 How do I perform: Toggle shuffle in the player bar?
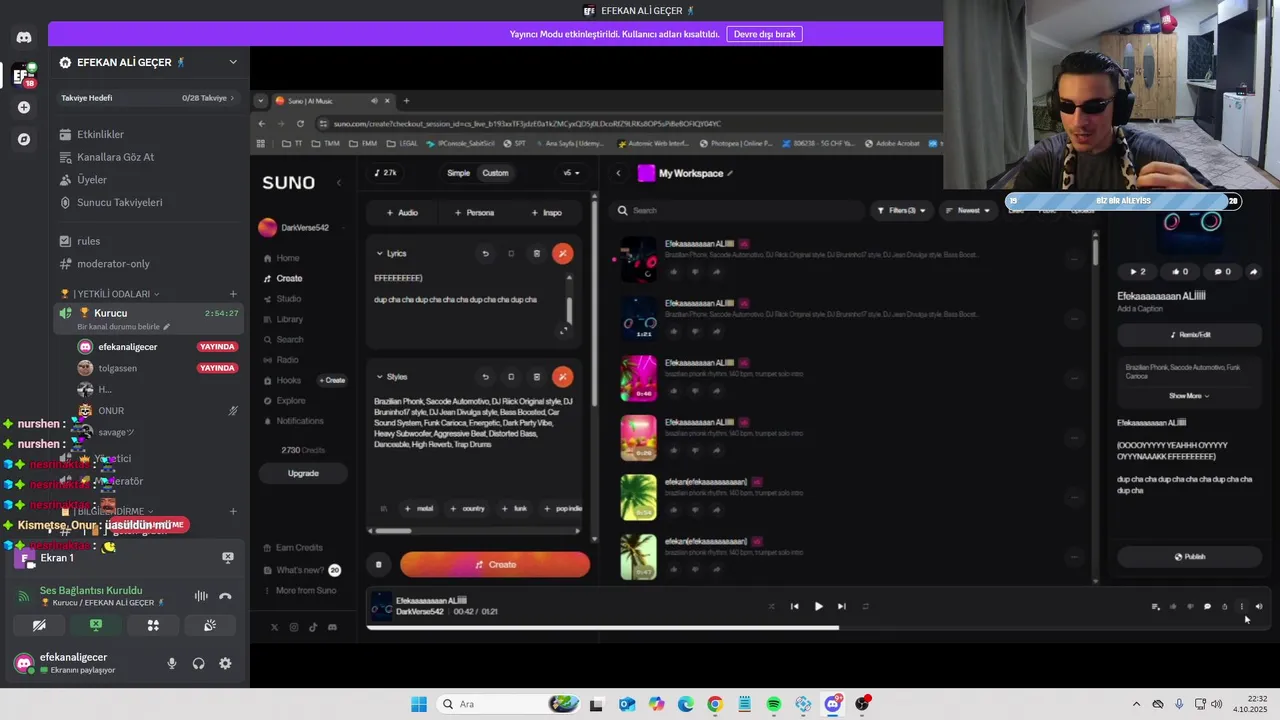click(771, 606)
